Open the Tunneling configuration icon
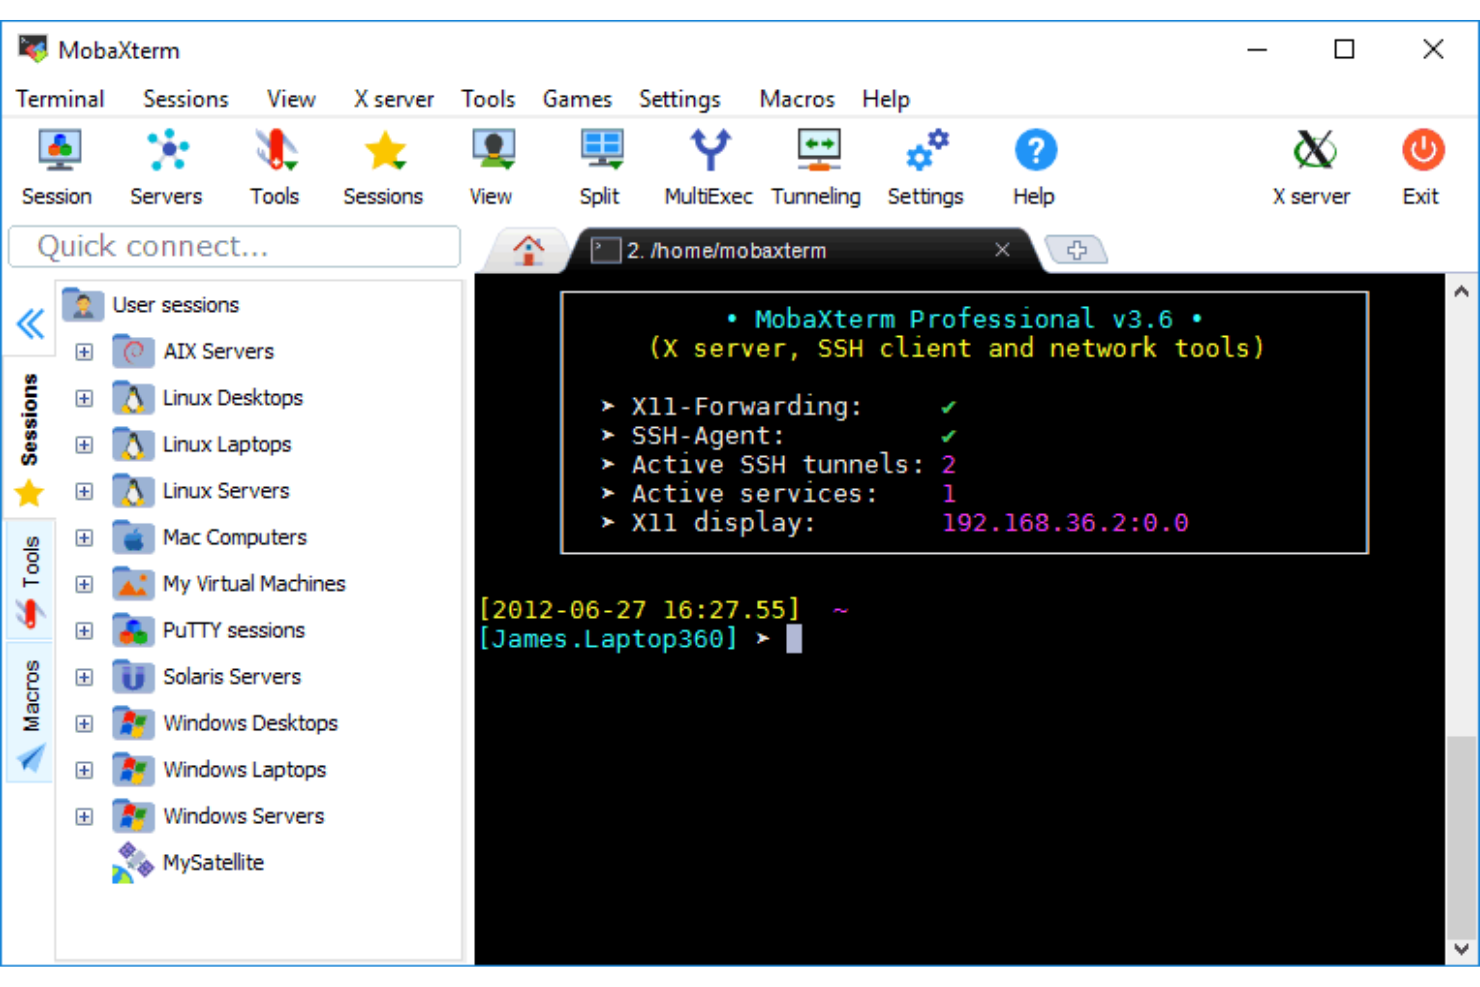This screenshot has height=987, width=1480. [x=816, y=165]
